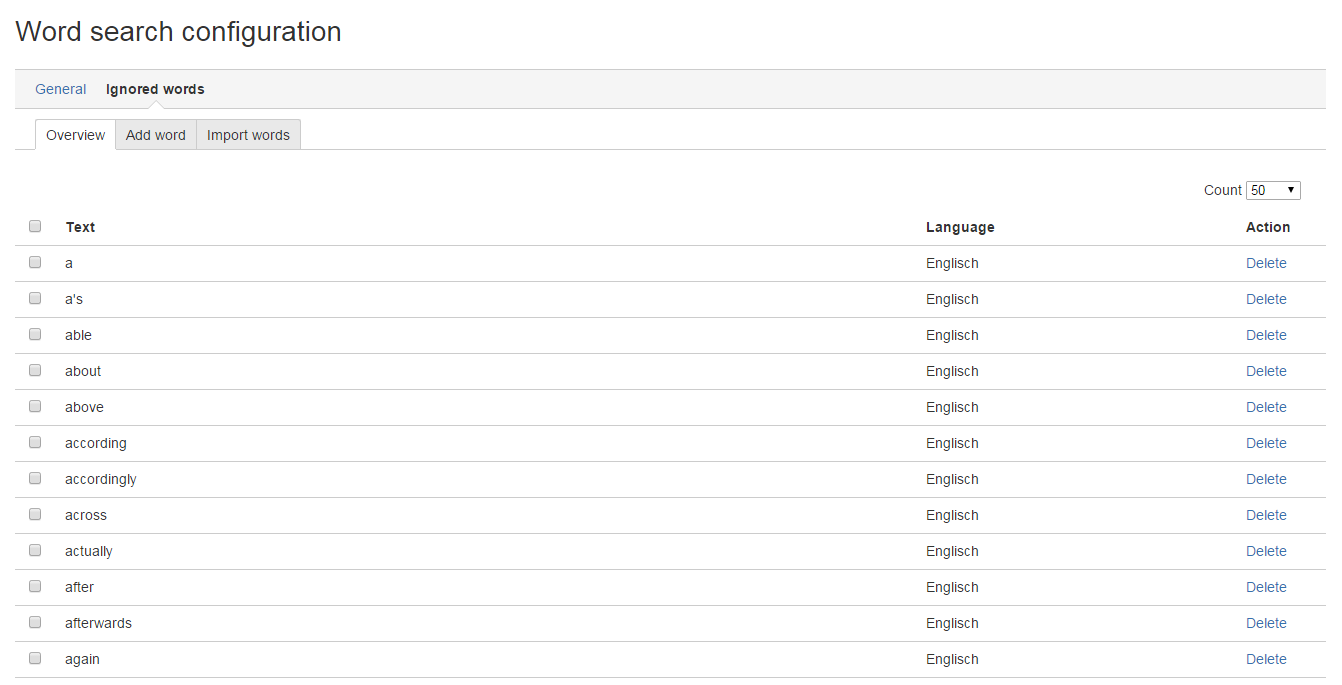Screen dimensions: 1342x685
Task: Mark the 'afterwards' row checkbox
Action: coord(35,622)
